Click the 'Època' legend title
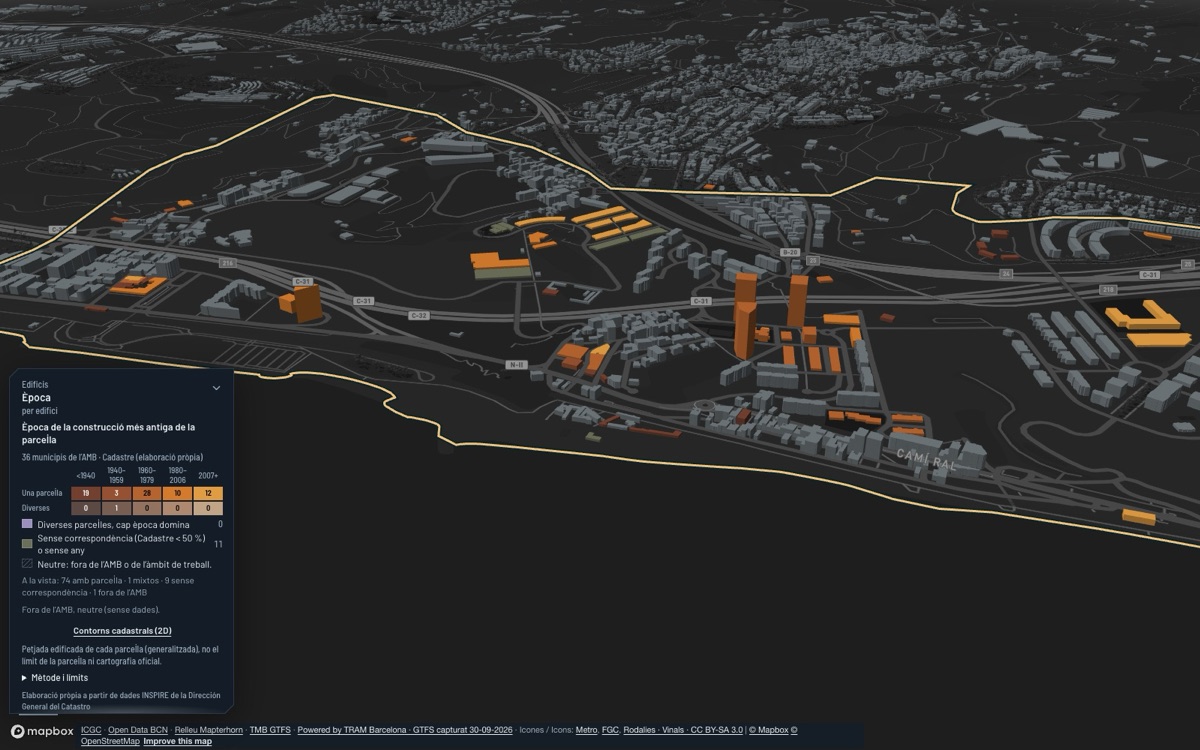This screenshot has height=750, width=1200. 36,397
